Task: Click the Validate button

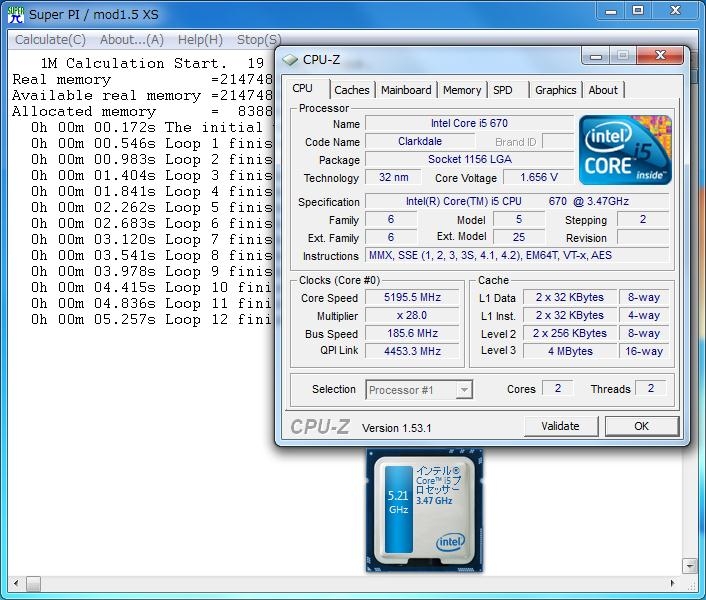Action: coord(561,426)
